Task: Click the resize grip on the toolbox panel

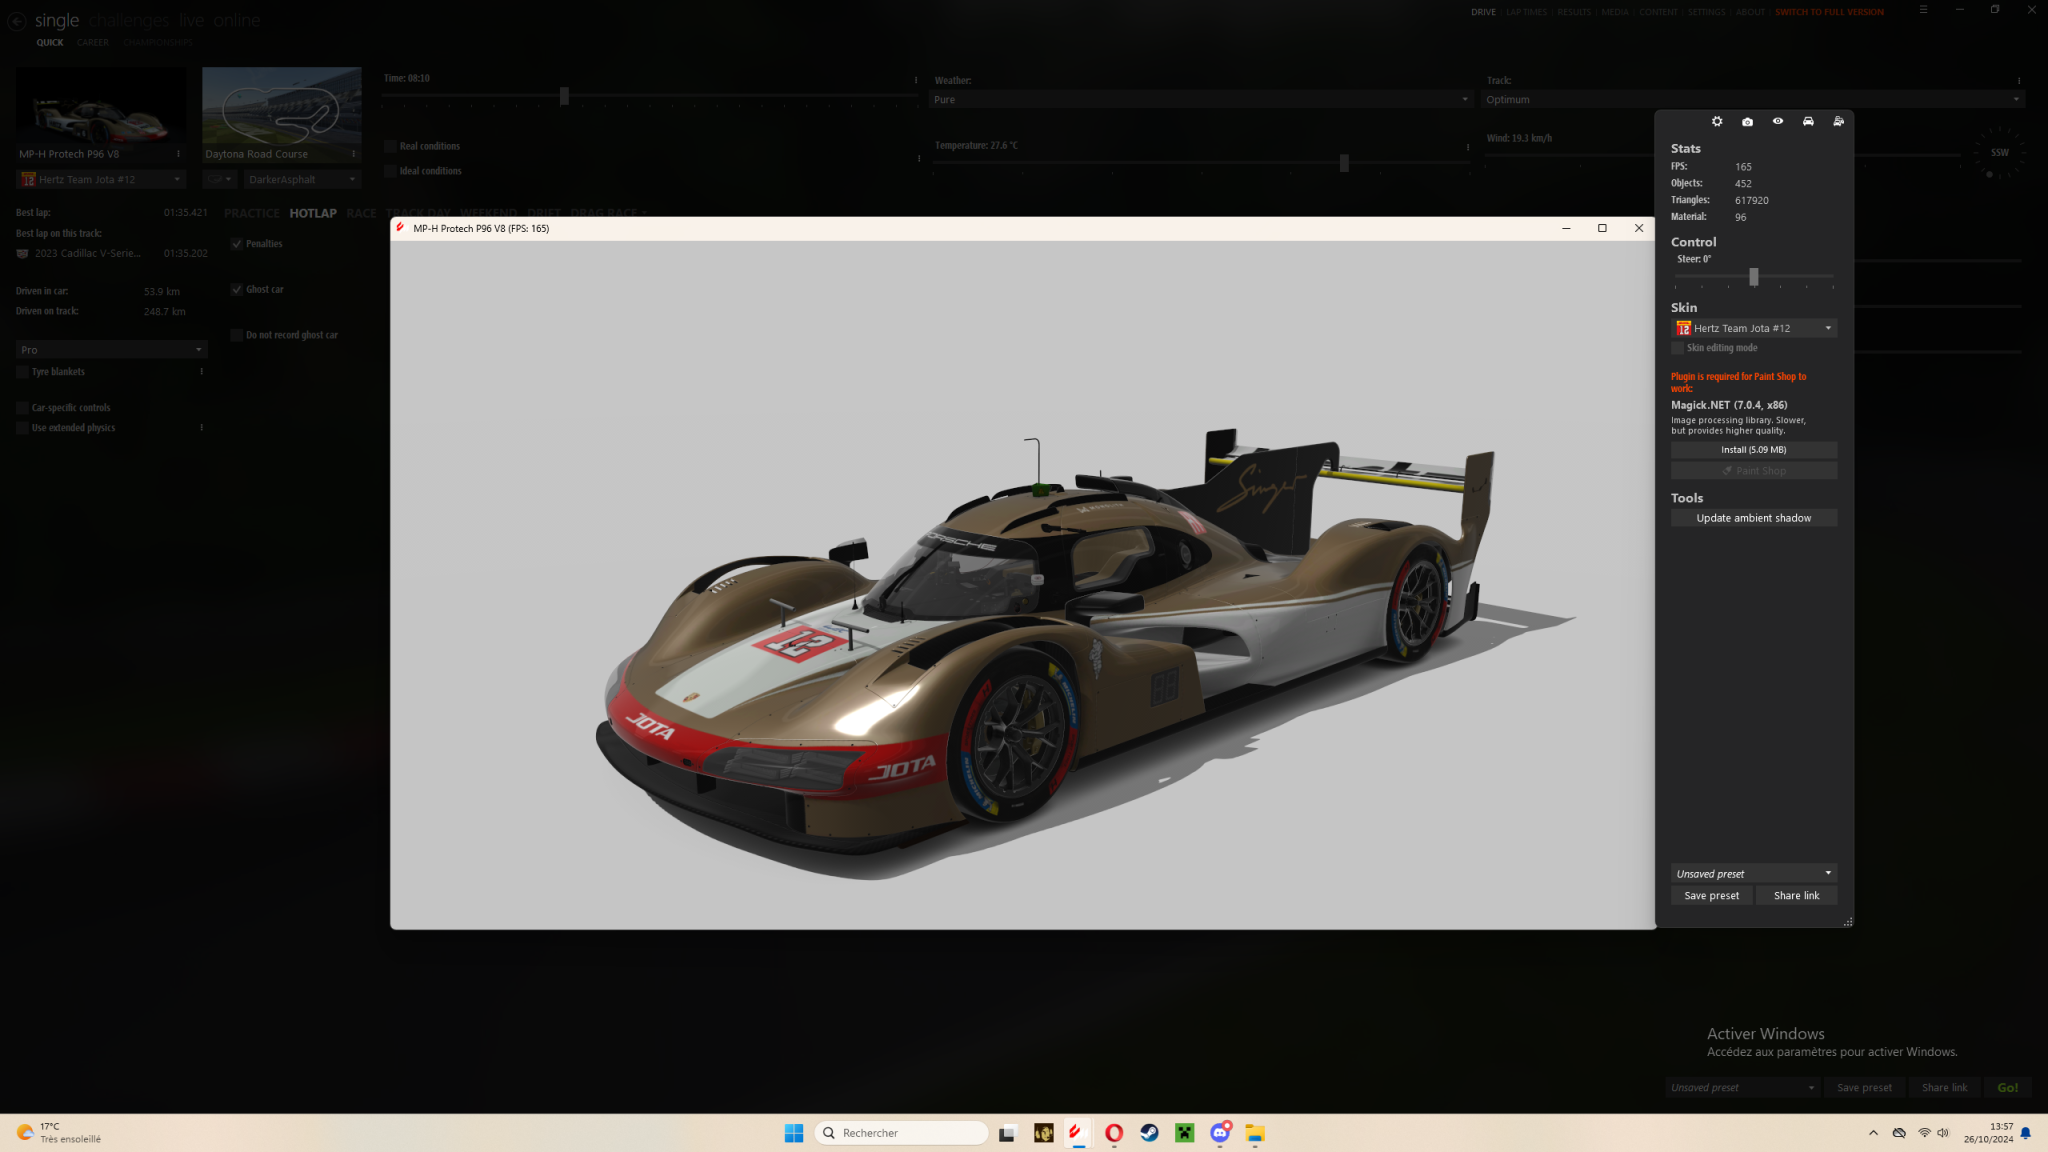Action: (x=1848, y=922)
